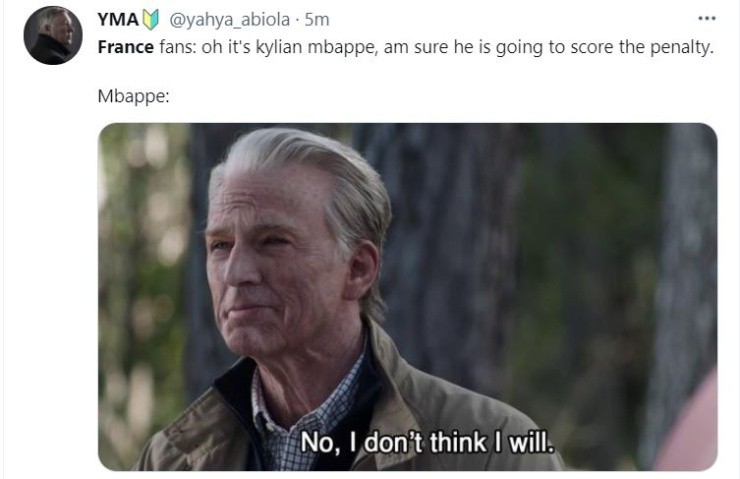
Task: Open the attached meme image
Action: 408,297
